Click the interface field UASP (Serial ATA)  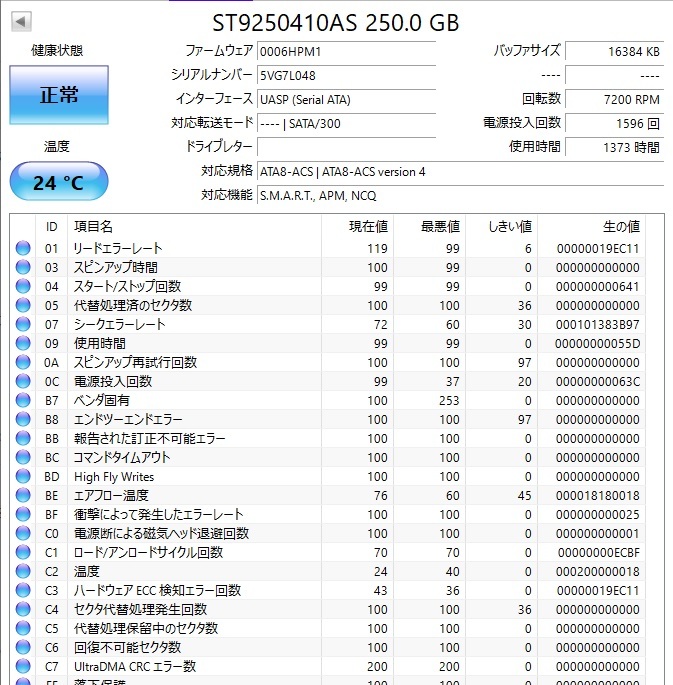click(x=347, y=100)
